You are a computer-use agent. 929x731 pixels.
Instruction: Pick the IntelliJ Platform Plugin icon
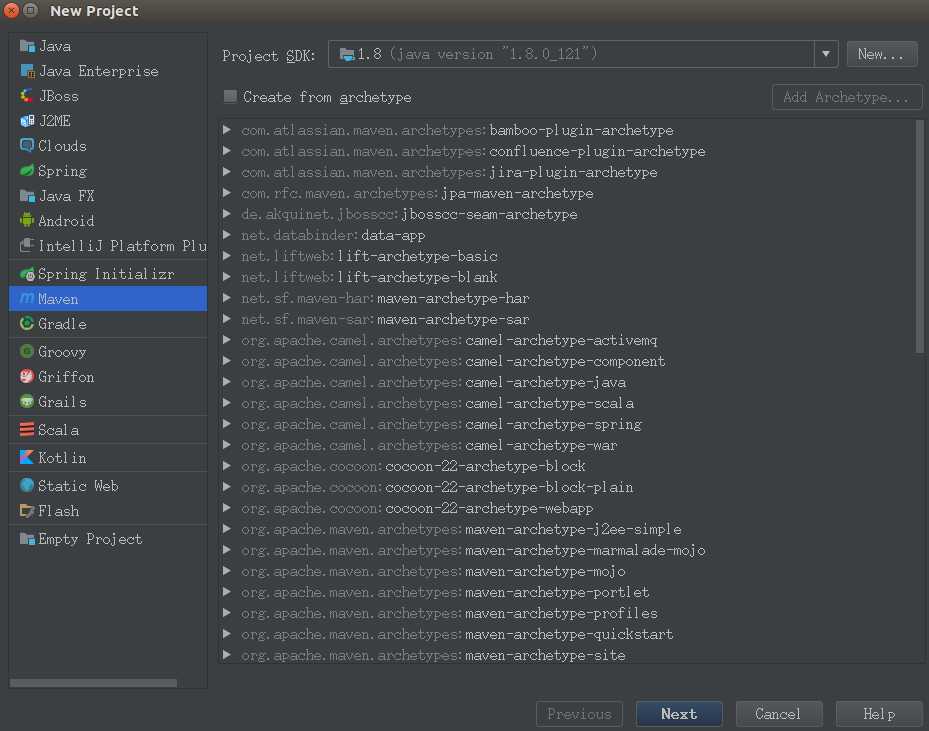(x=27, y=246)
